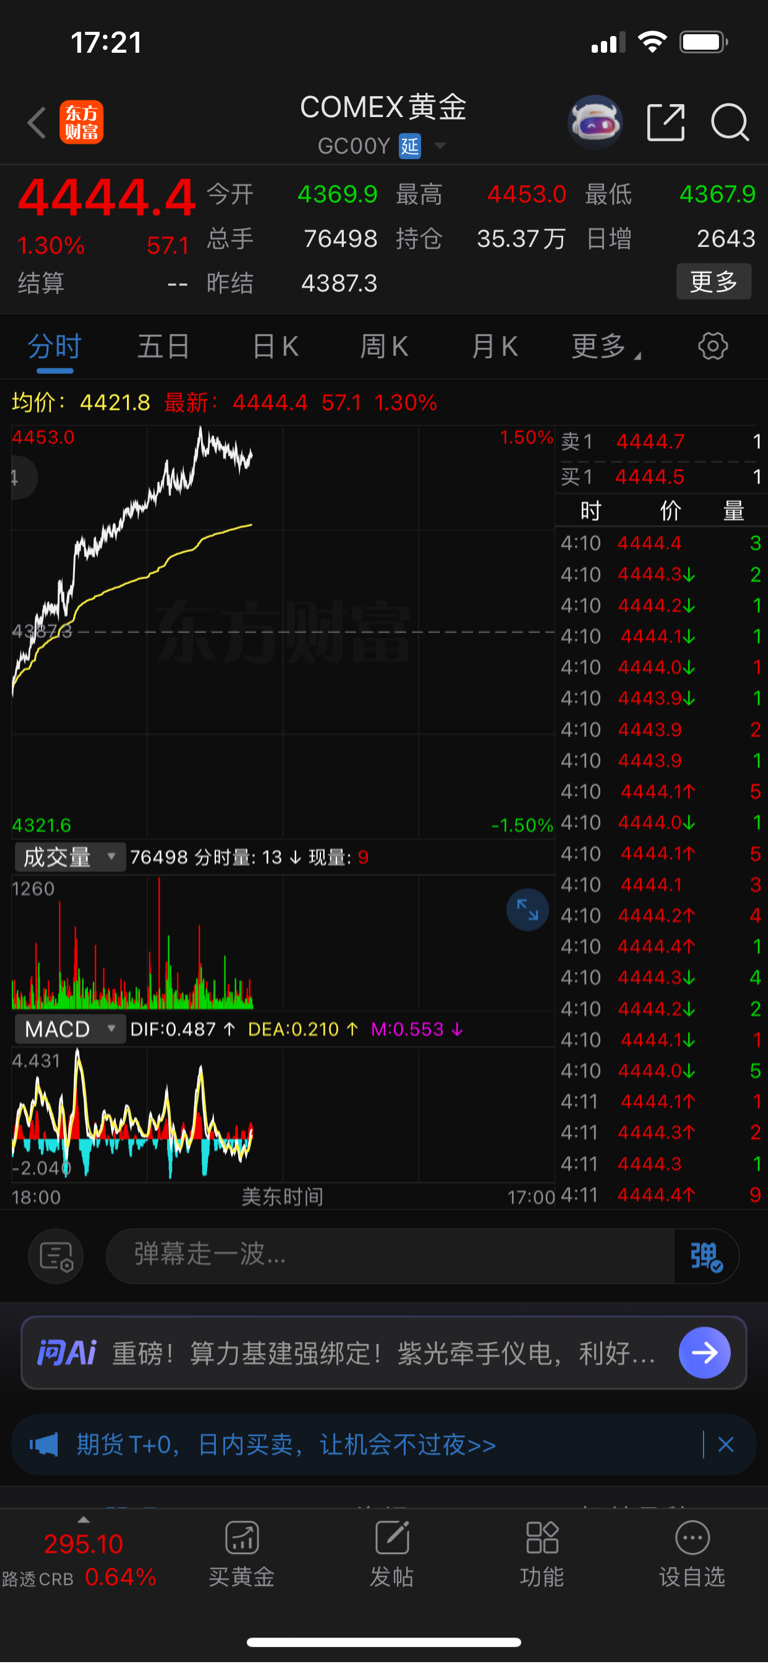Viewport: 768px width, 1663px height.
Task: Tap the DIF:0.487 indicator value
Action: pyautogui.click(x=183, y=1029)
